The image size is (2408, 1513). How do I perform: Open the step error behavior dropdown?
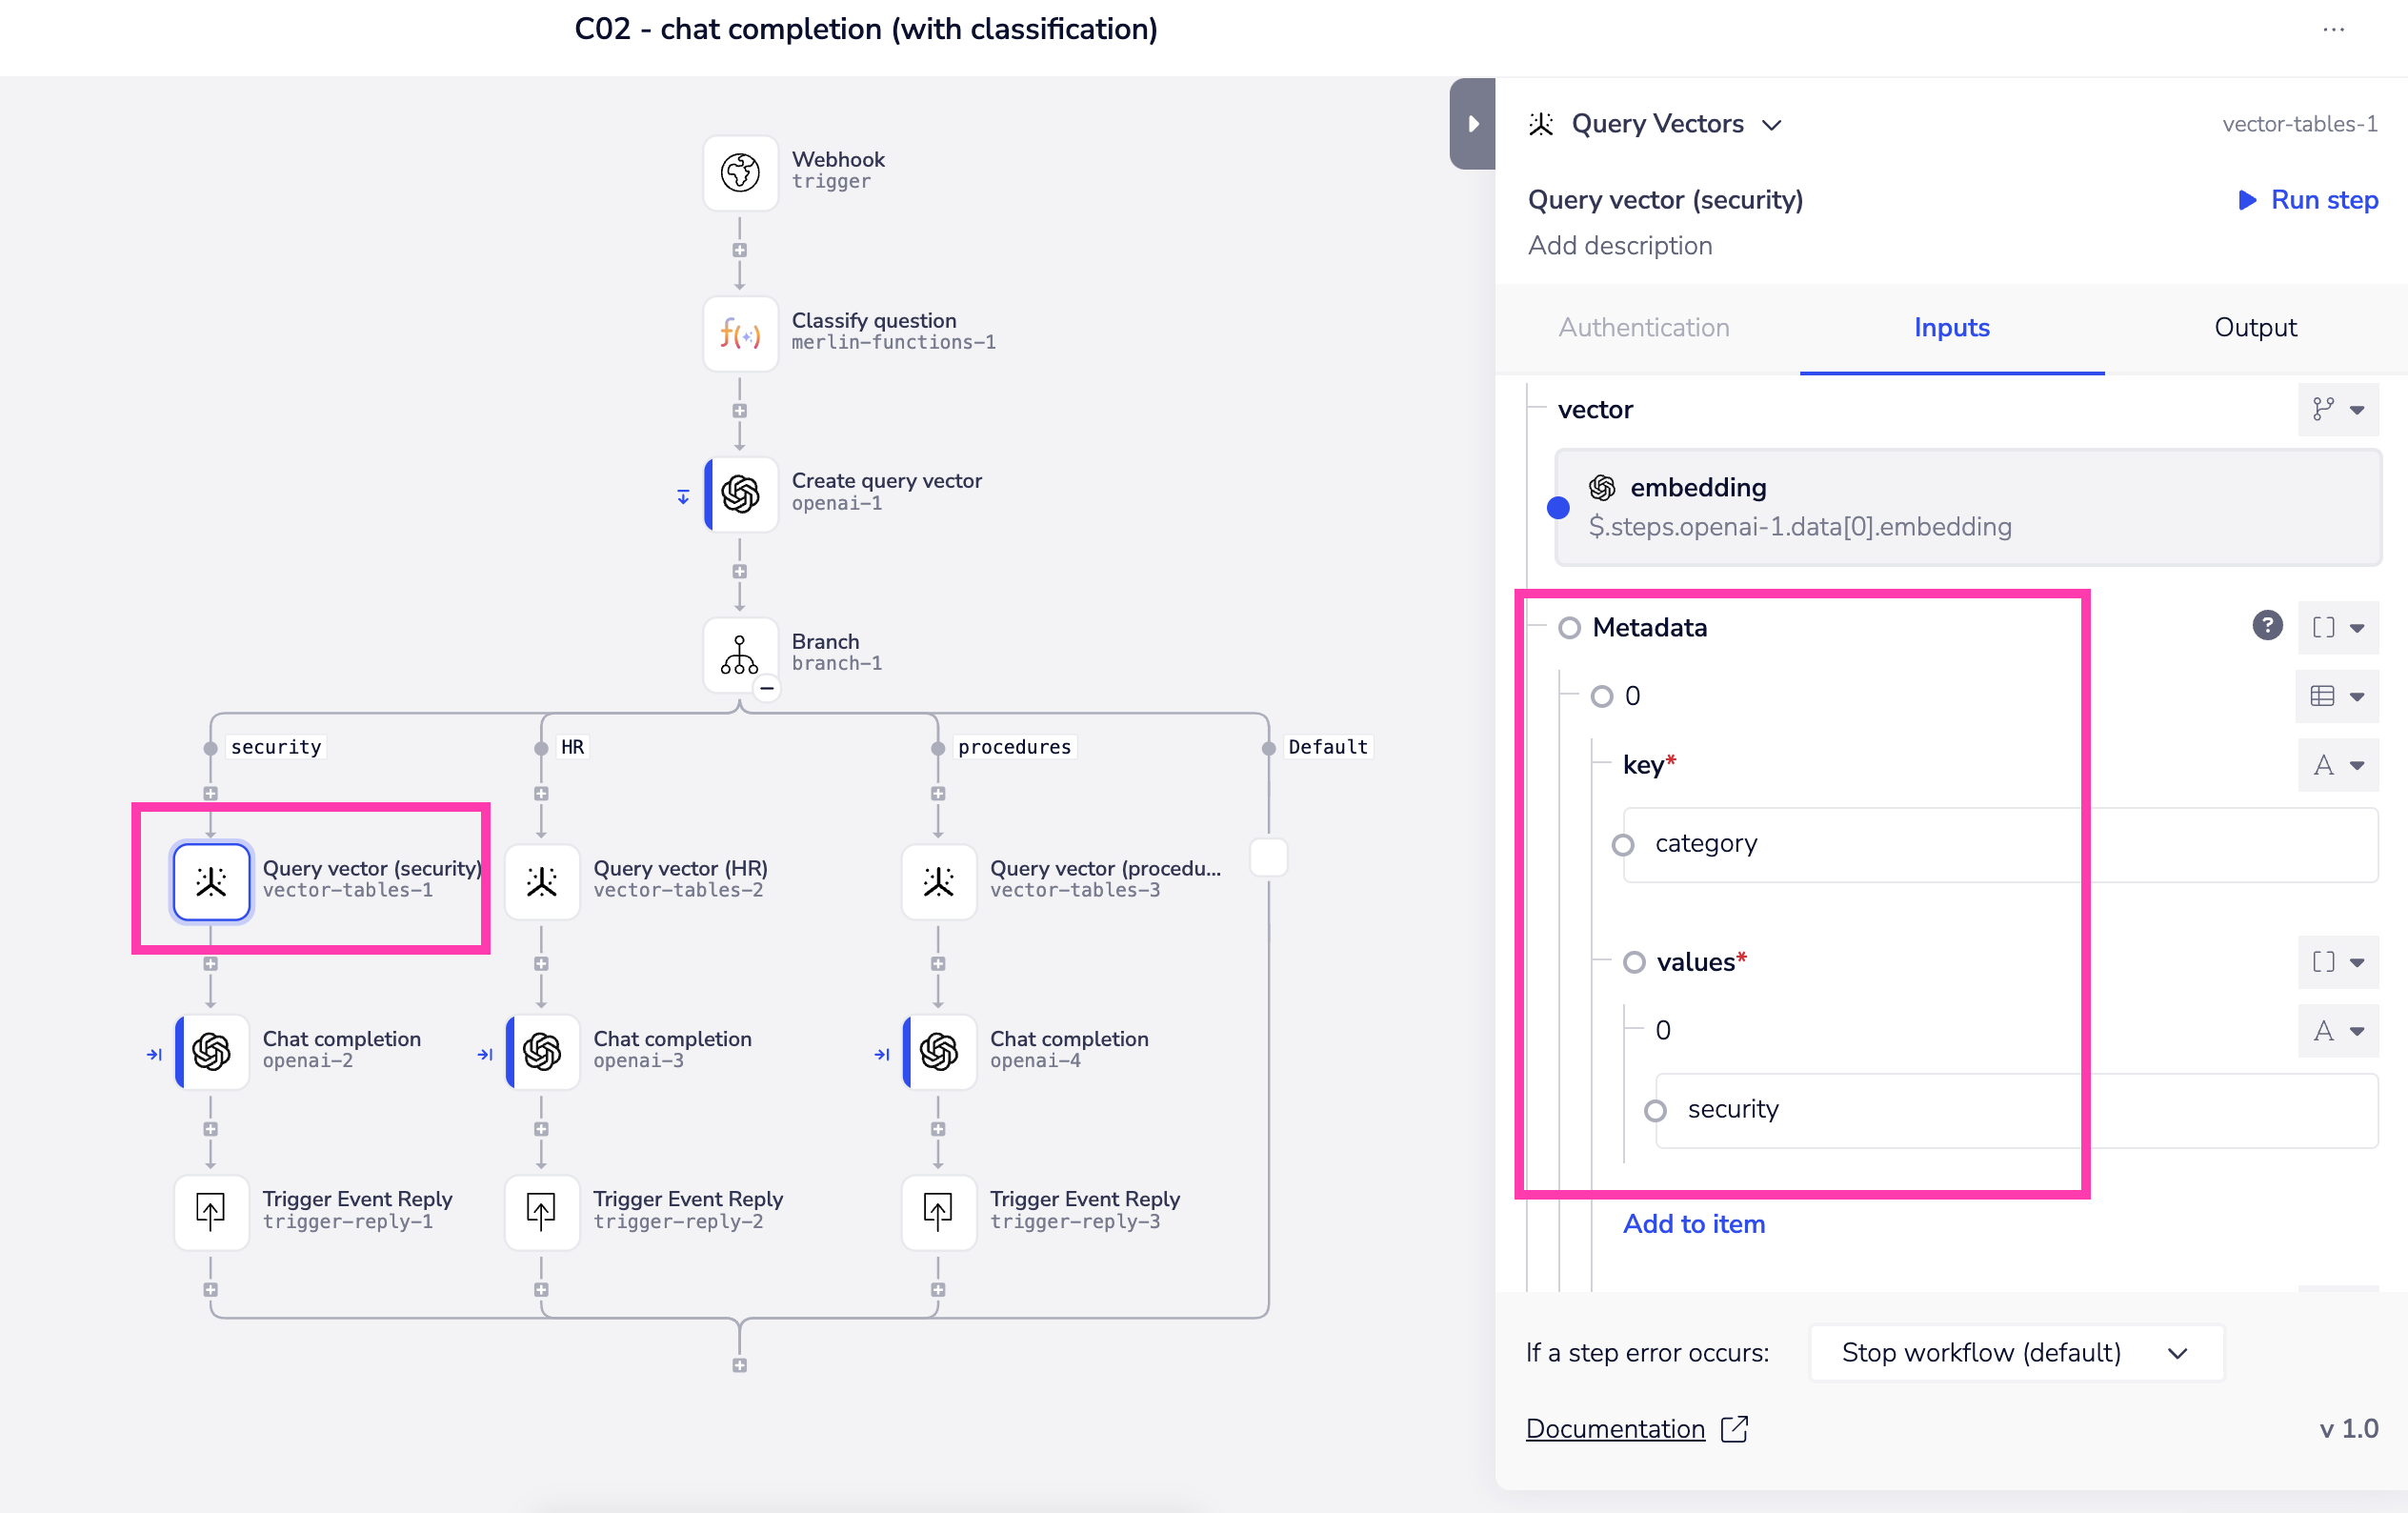pyautogui.click(x=2015, y=1352)
